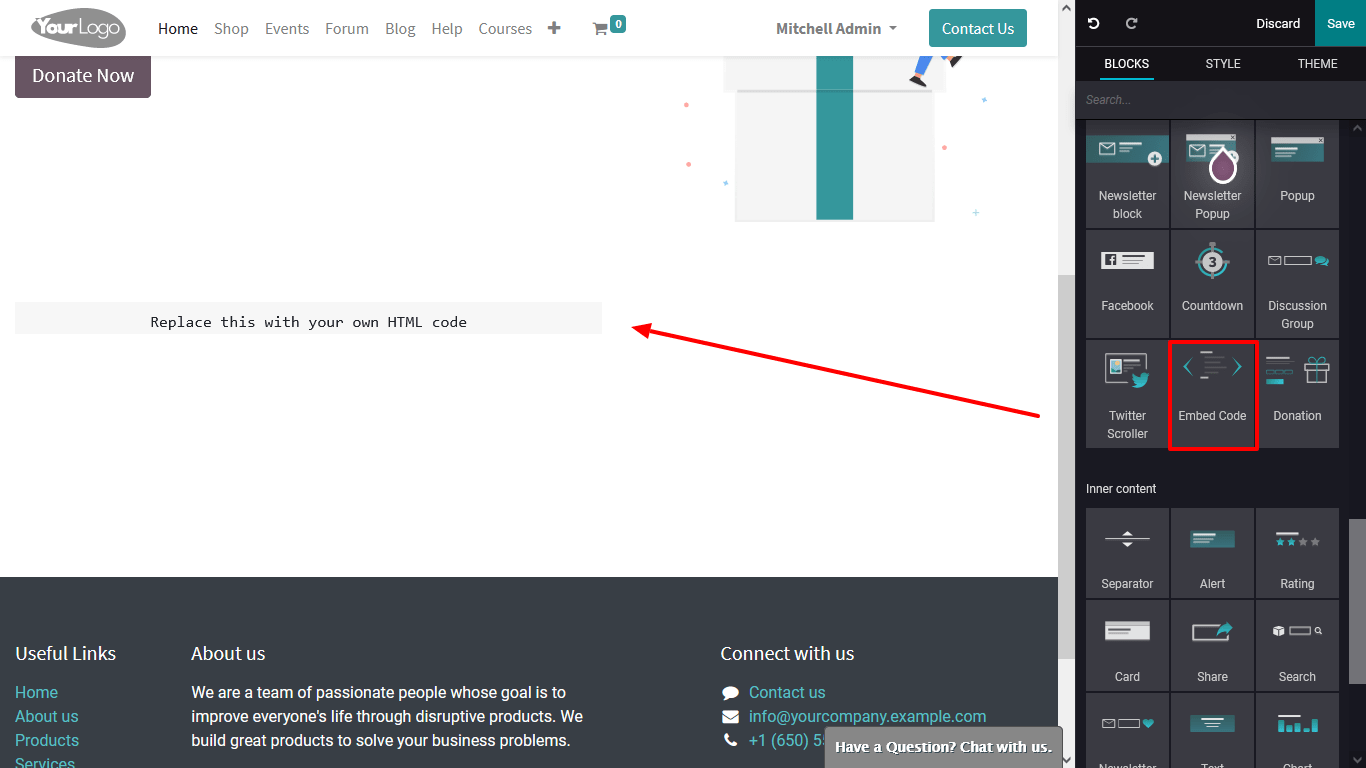
Task: Click the Contact Us button
Action: [x=978, y=28]
